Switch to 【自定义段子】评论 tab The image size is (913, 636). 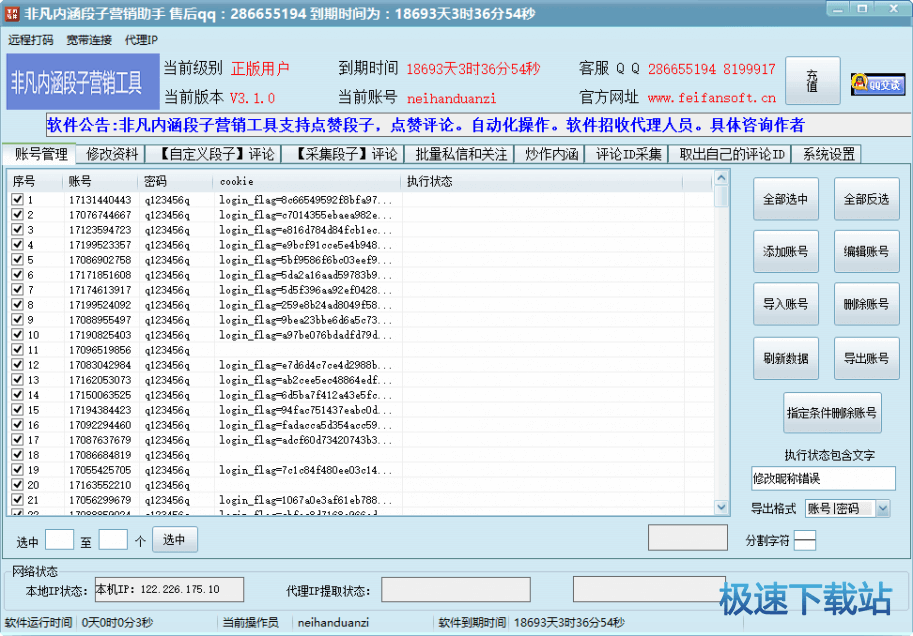tap(214, 154)
